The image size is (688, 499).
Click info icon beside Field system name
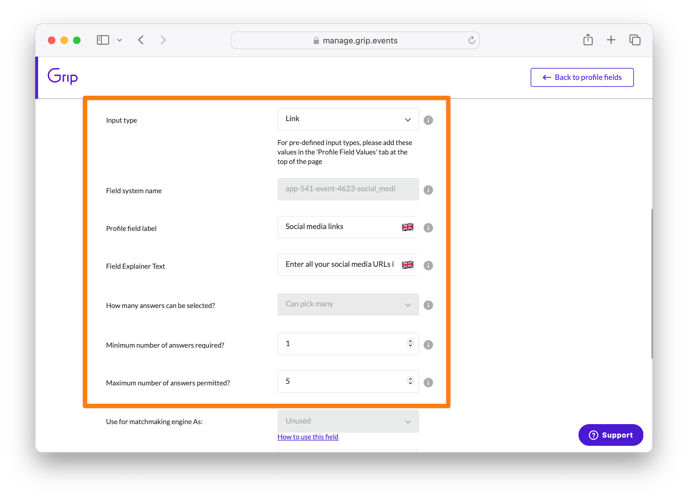tap(428, 190)
